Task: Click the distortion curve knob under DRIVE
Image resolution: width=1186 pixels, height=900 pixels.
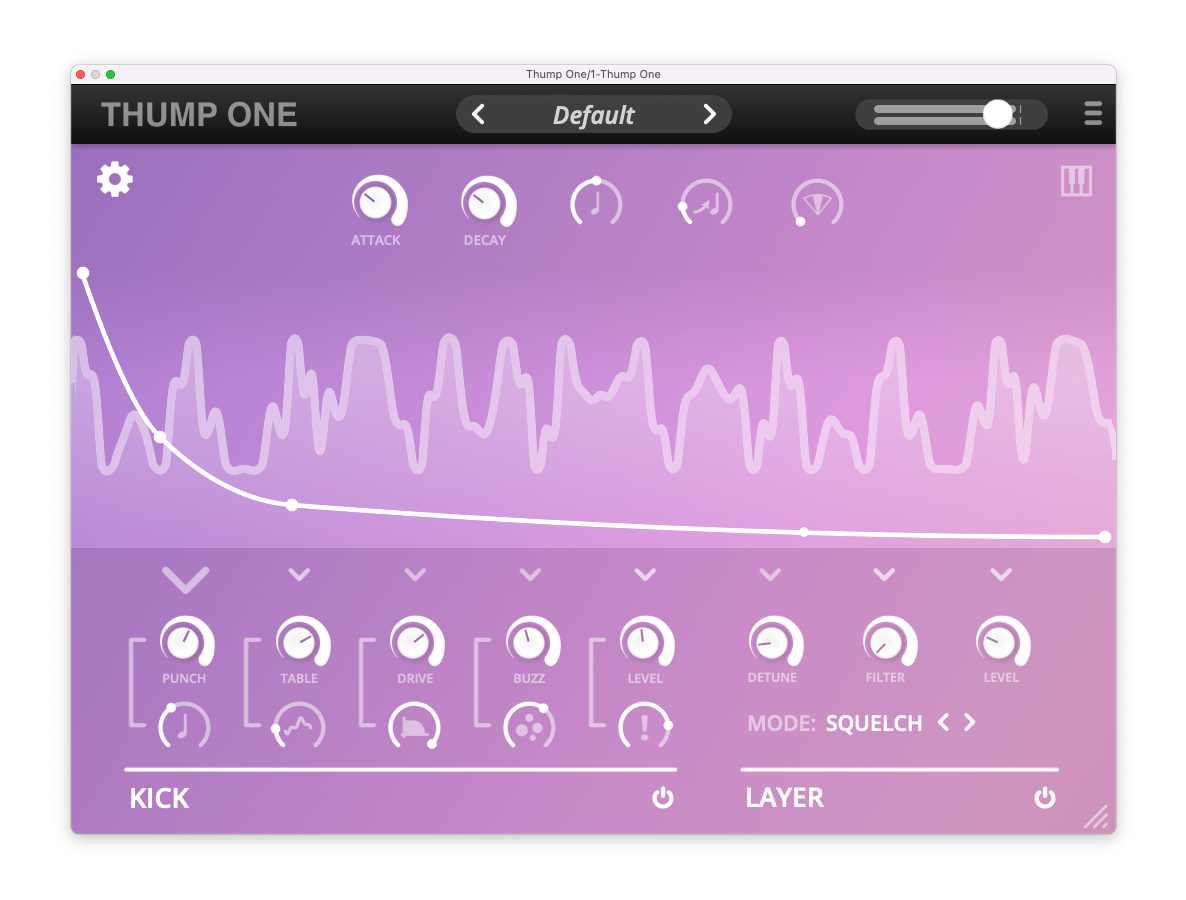Action: [x=414, y=725]
